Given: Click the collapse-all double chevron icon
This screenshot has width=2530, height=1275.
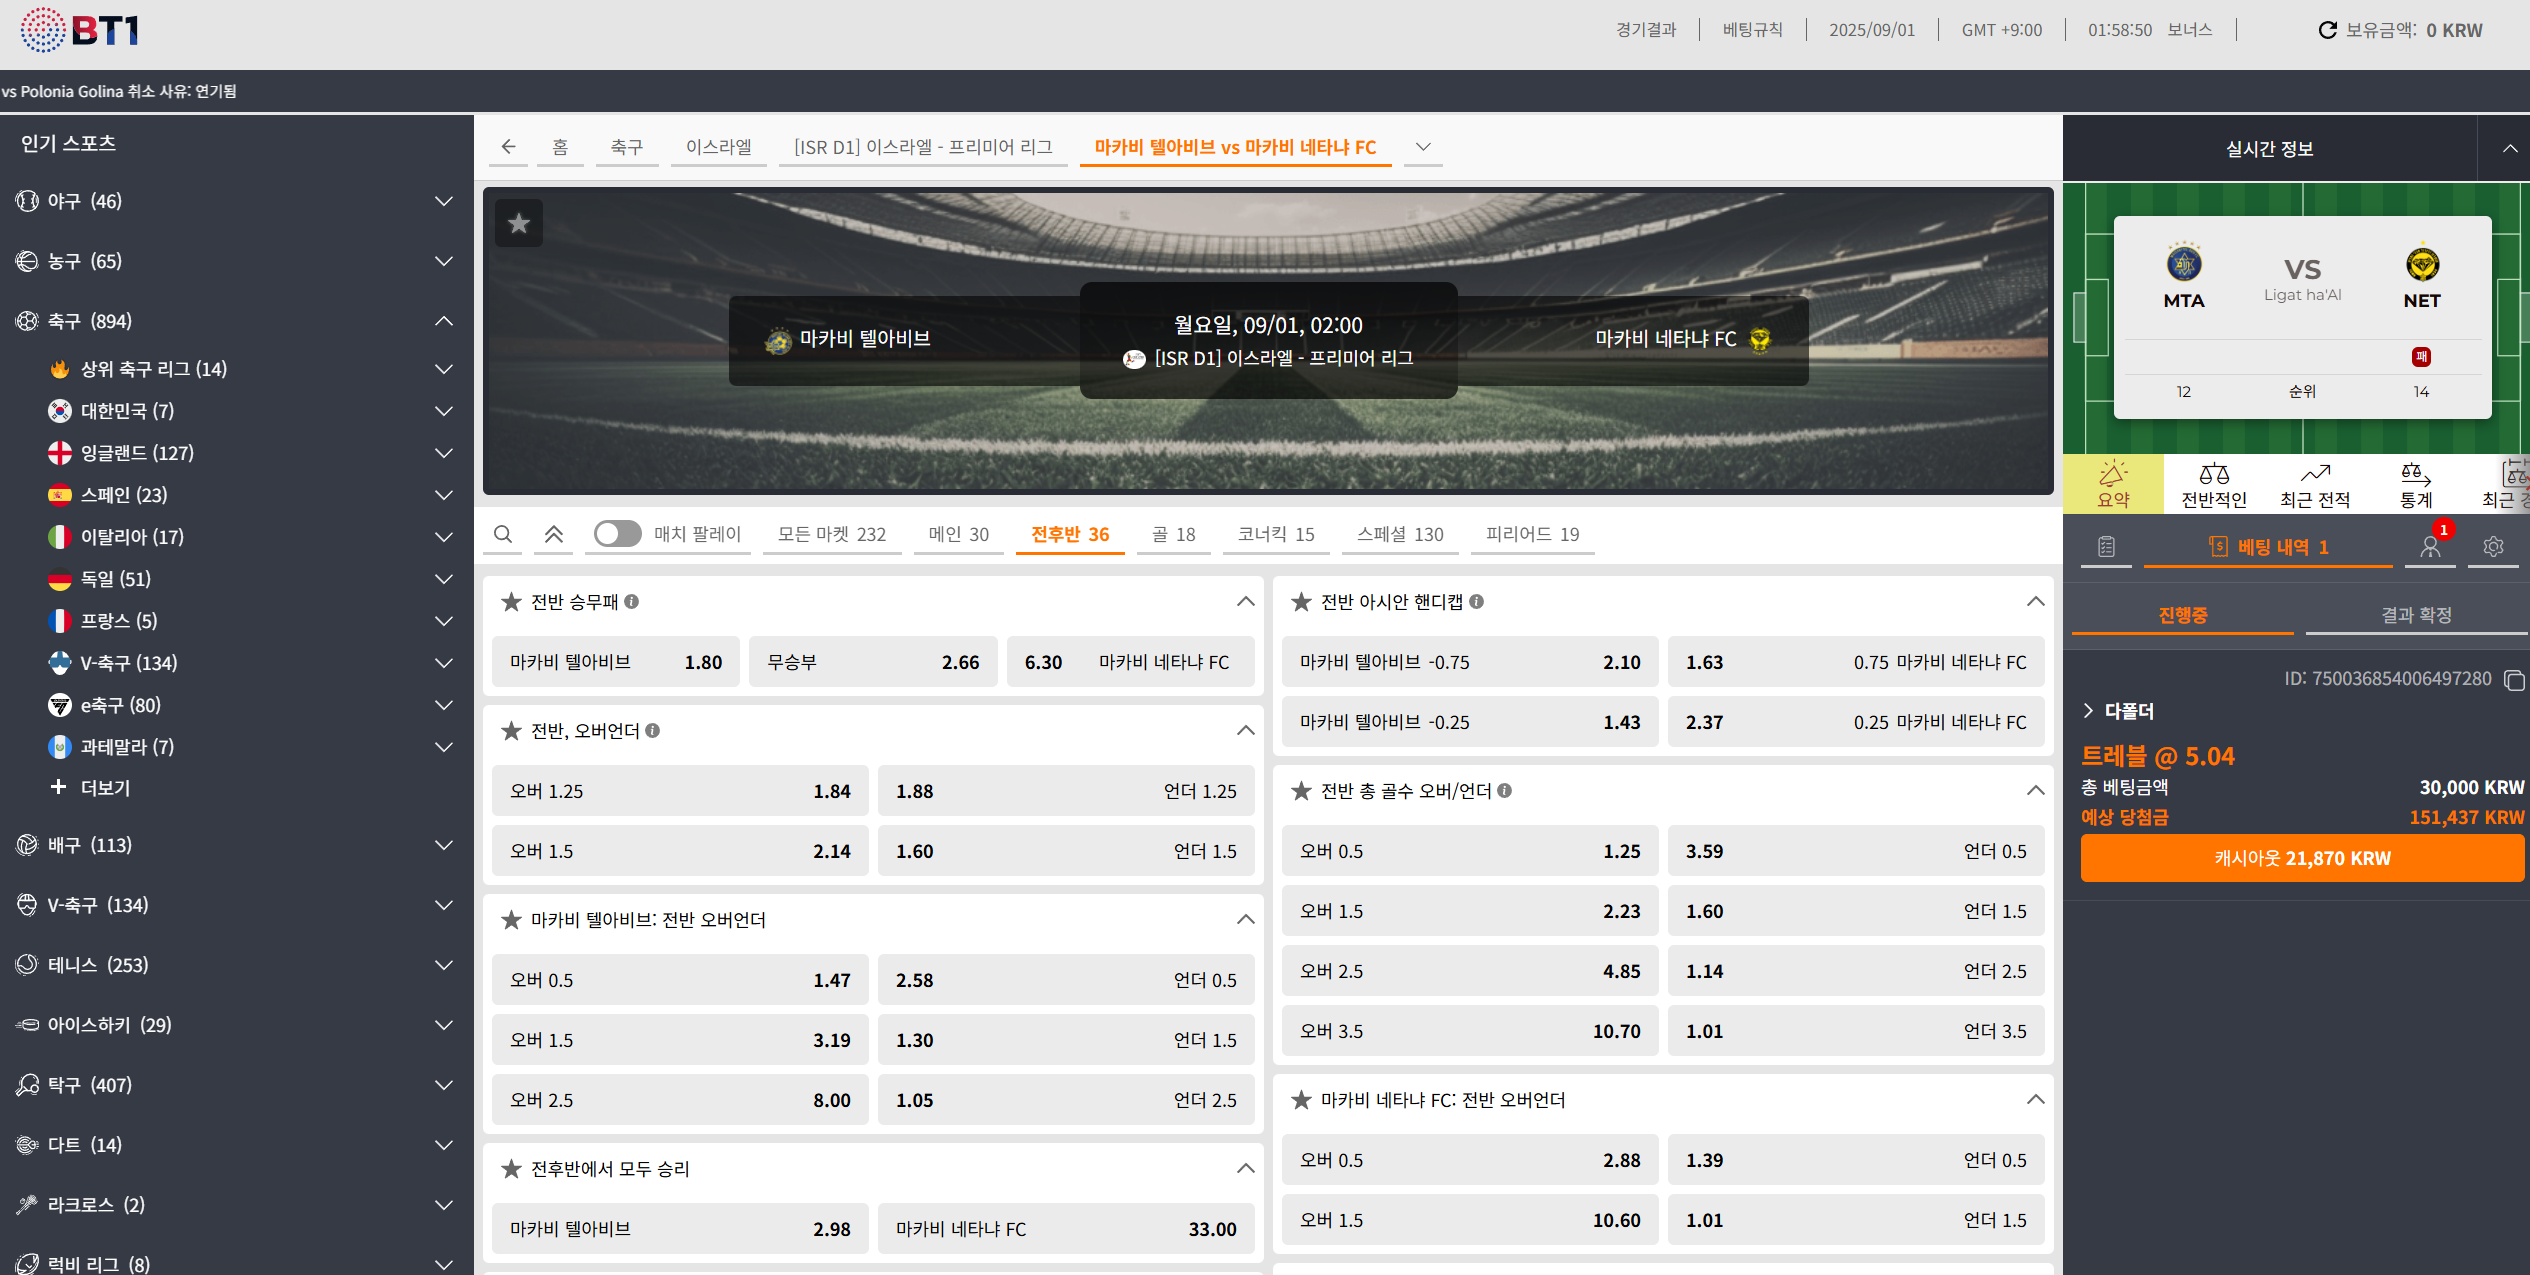Looking at the screenshot, I should pyautogui.click(x=553, y=534).
